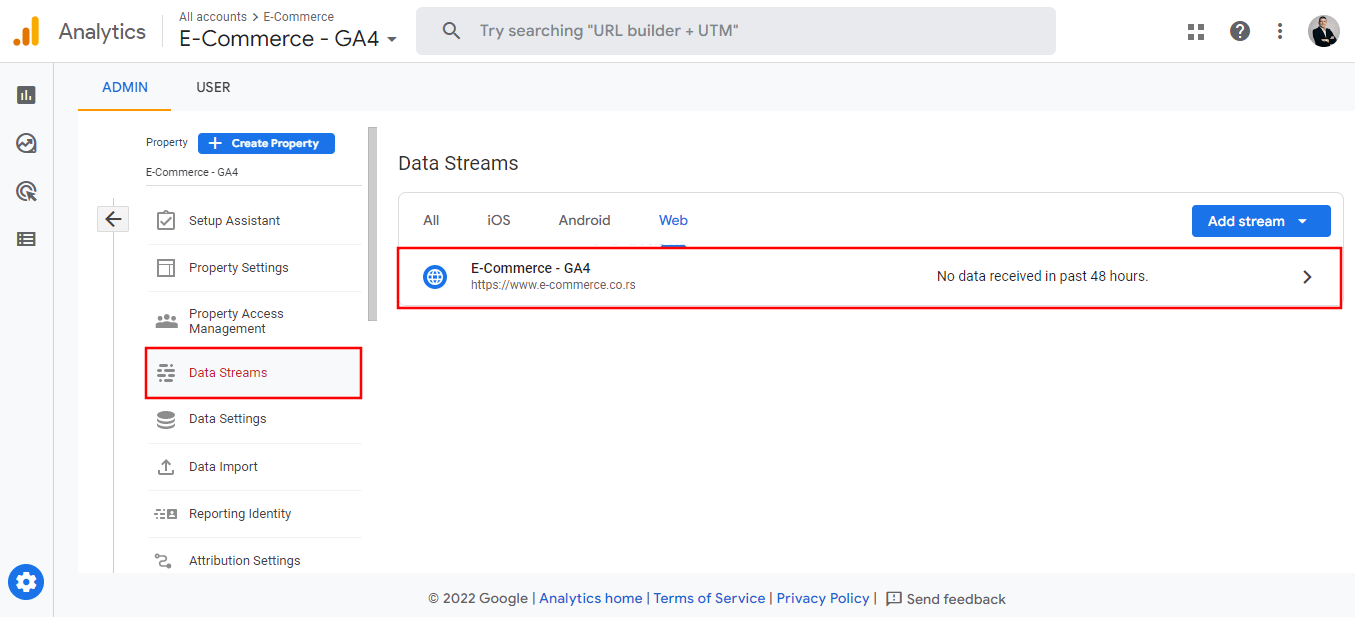
Task: Open the Configure section from the left rail
Action: (25, 238)
